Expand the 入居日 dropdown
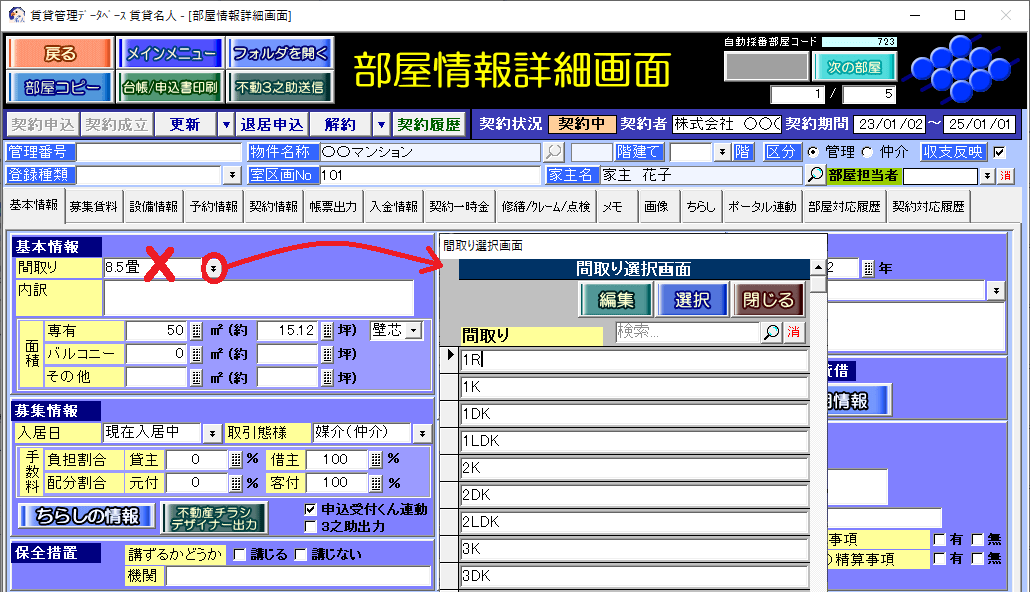Viewport: 1030px width, 592px height. [212, 433]
